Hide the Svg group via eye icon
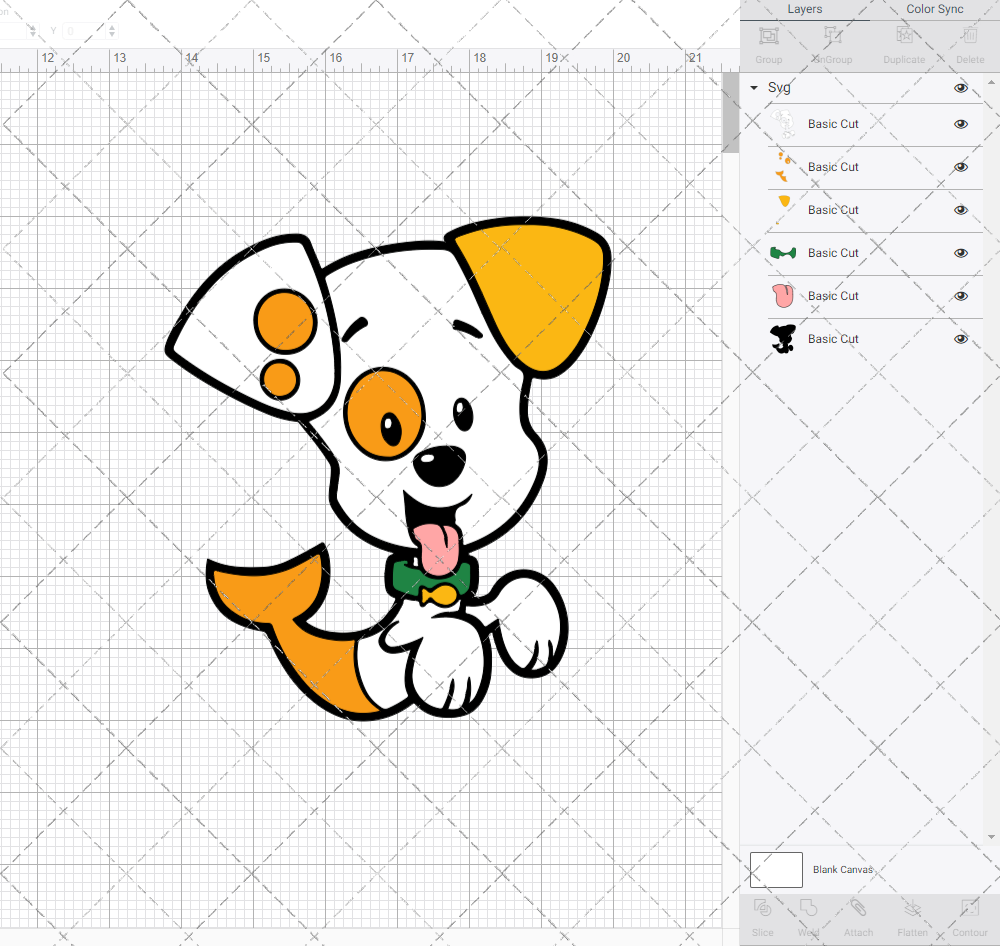Viewport: 1000px width, 946px height. coord(960,88)
